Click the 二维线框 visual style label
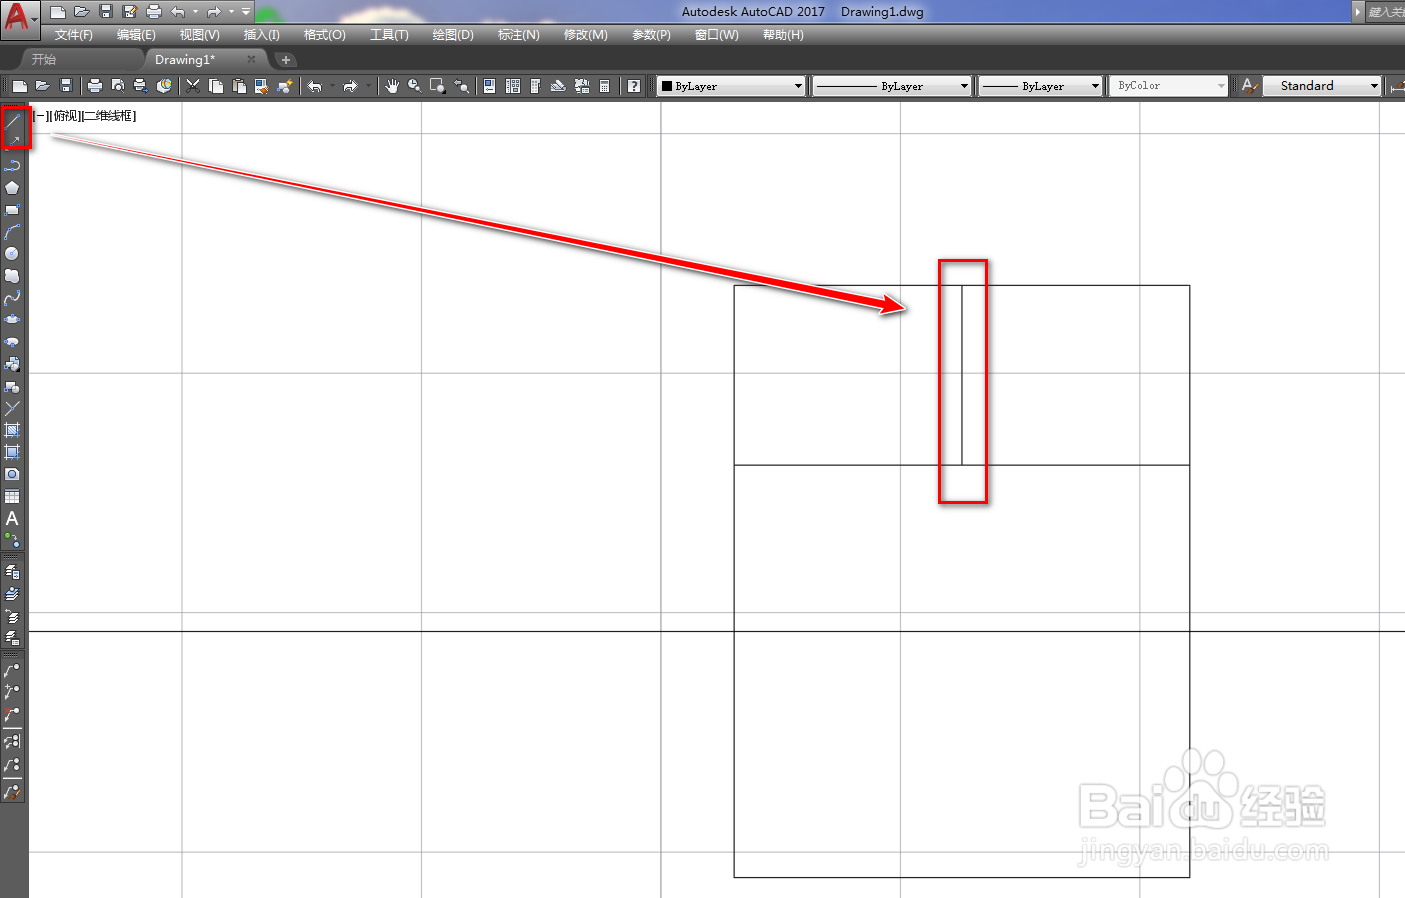This screenshot has height=898, width=1405. point(109,116)
